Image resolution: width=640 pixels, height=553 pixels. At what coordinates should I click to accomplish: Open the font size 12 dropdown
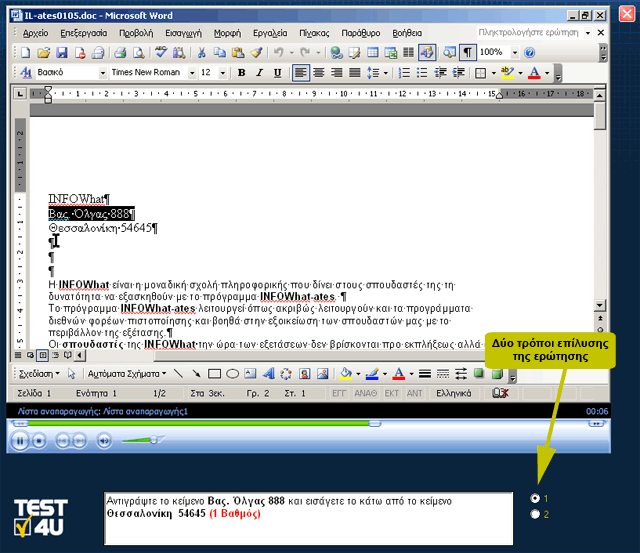click(223, 73)
